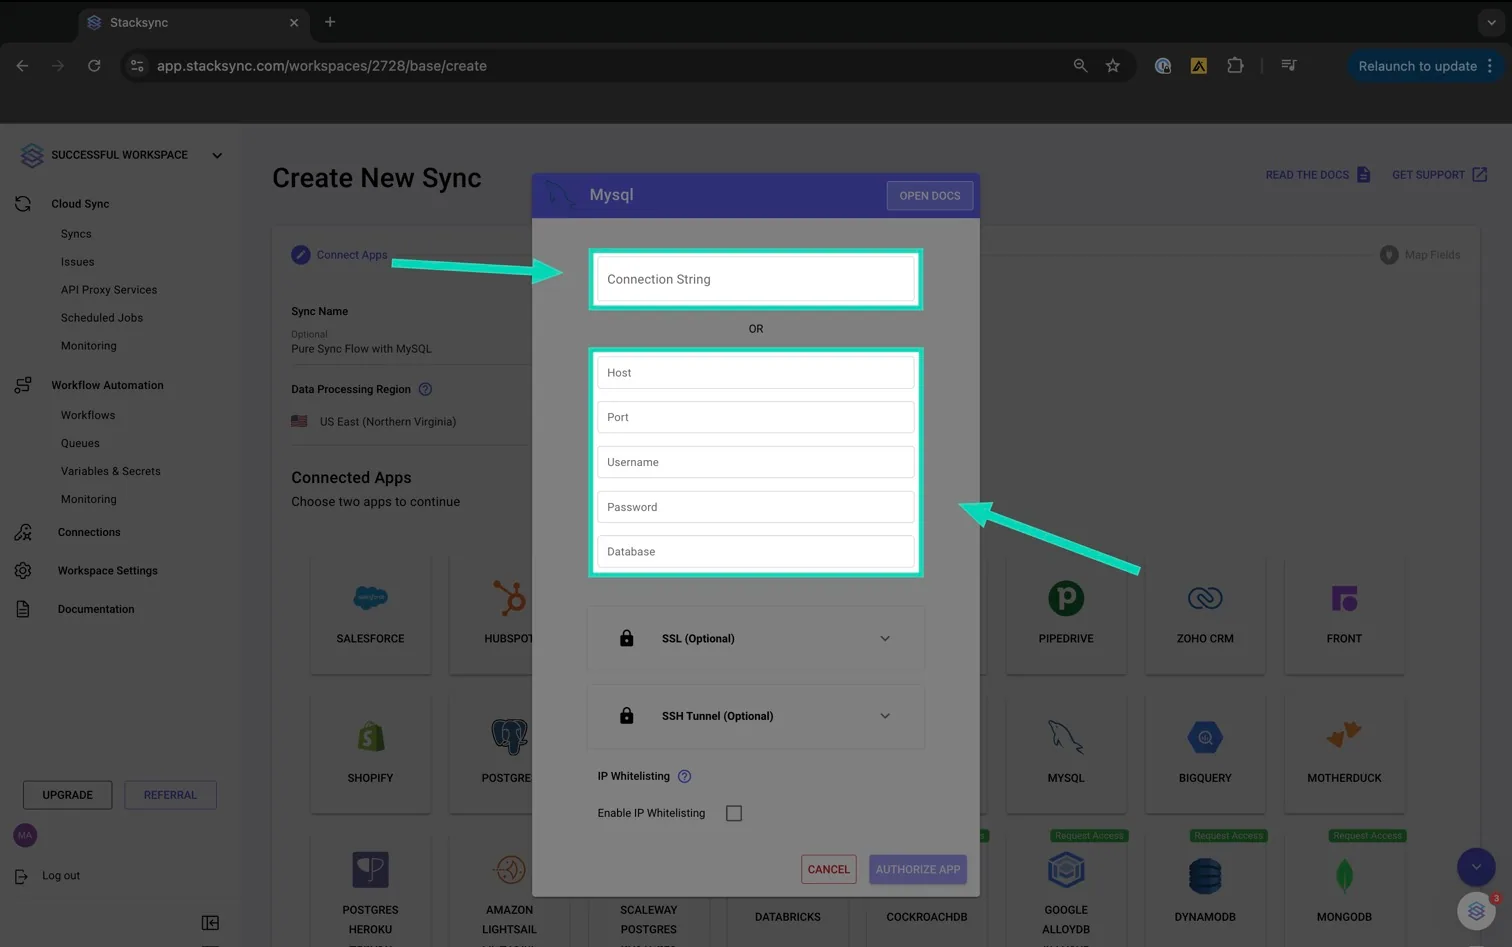The height and width of the screenshot is (947, 1512).
Task: Select the Amazon Lightsail app icon
Action: pyautogui.click(x=510, y=870)
